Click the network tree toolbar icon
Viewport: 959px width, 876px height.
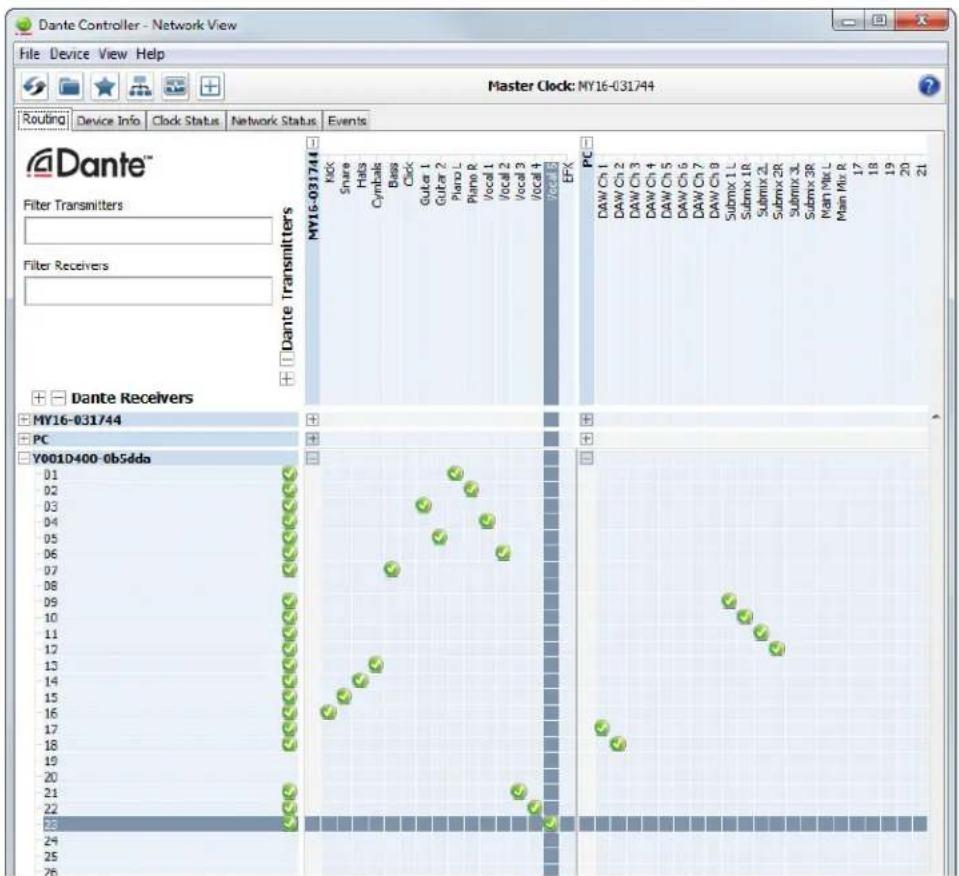tap(140, 86)
